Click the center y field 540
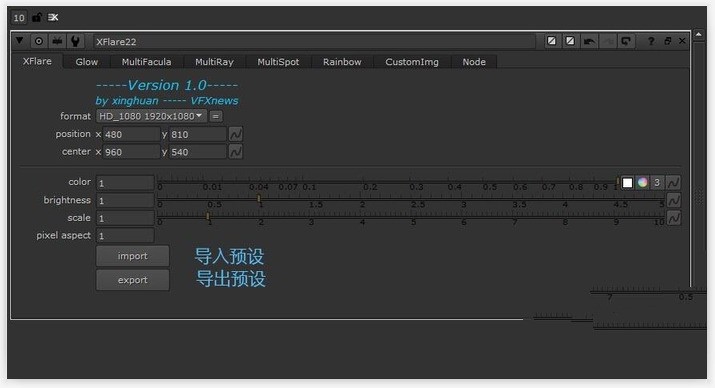 click(x=198, y=152)
